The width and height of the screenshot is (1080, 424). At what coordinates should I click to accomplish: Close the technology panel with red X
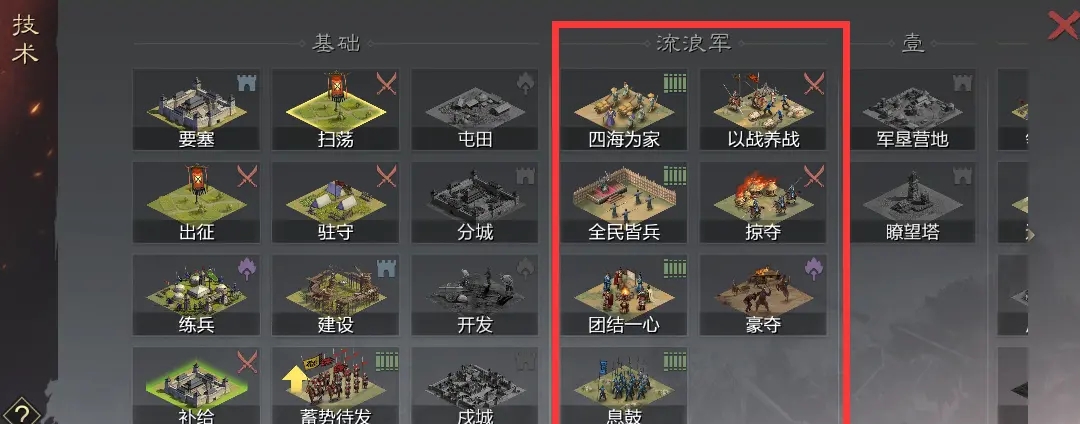click(1063, 25)
